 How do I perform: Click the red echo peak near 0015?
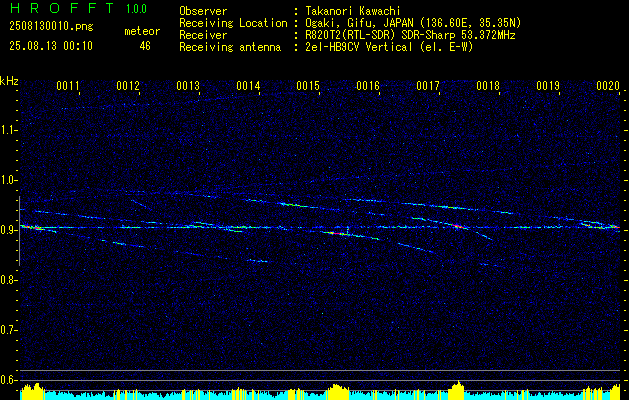point(336,233)
